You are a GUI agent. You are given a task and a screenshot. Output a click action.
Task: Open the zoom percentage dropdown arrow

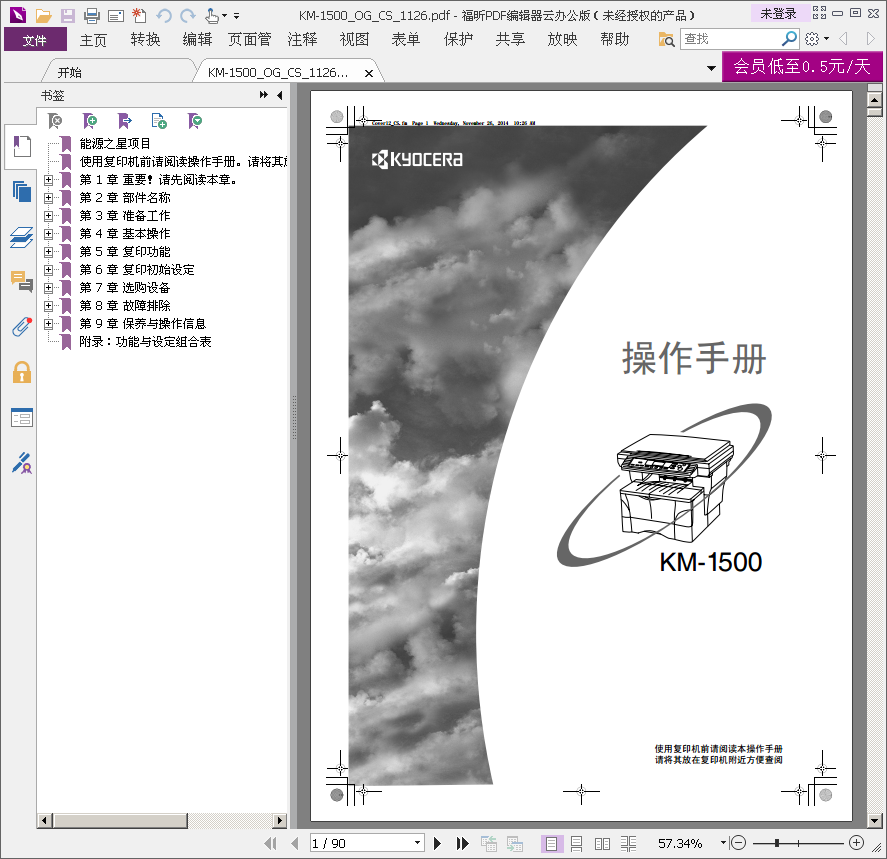[x=723, y=843]
